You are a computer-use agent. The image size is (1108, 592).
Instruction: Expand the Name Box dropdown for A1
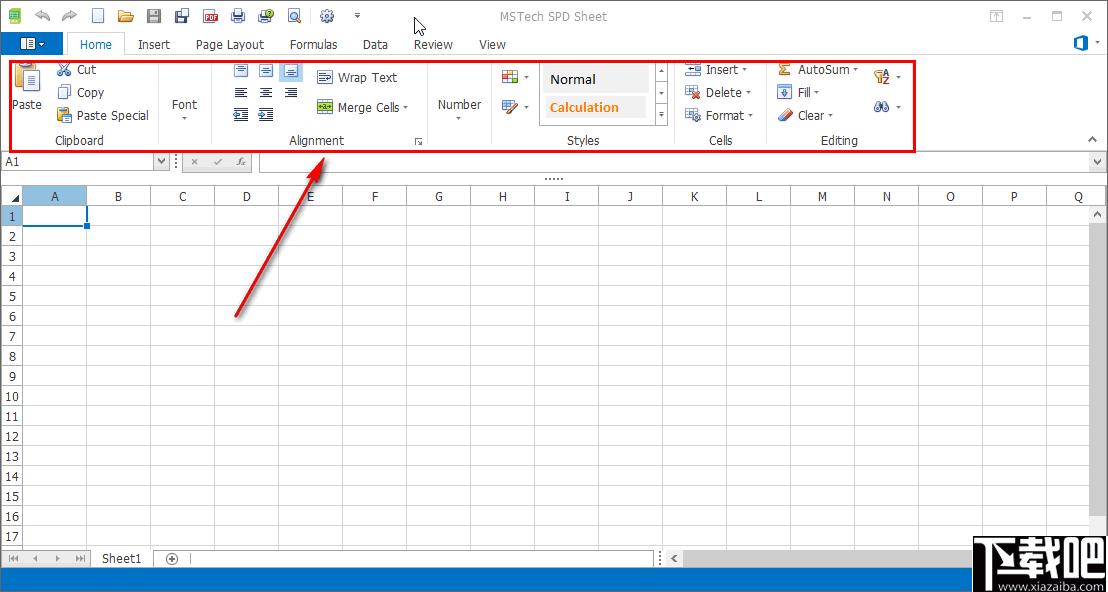point(160,162)
